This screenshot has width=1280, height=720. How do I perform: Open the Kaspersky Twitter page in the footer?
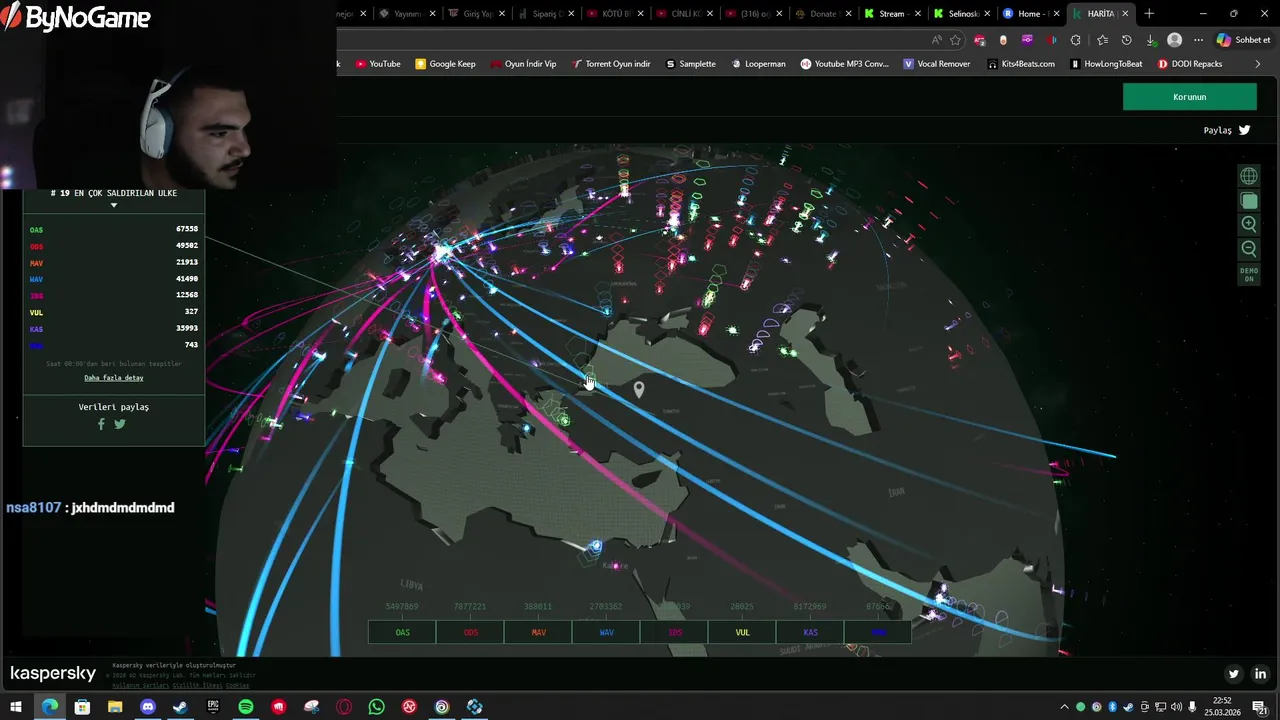pos(1233,674)
